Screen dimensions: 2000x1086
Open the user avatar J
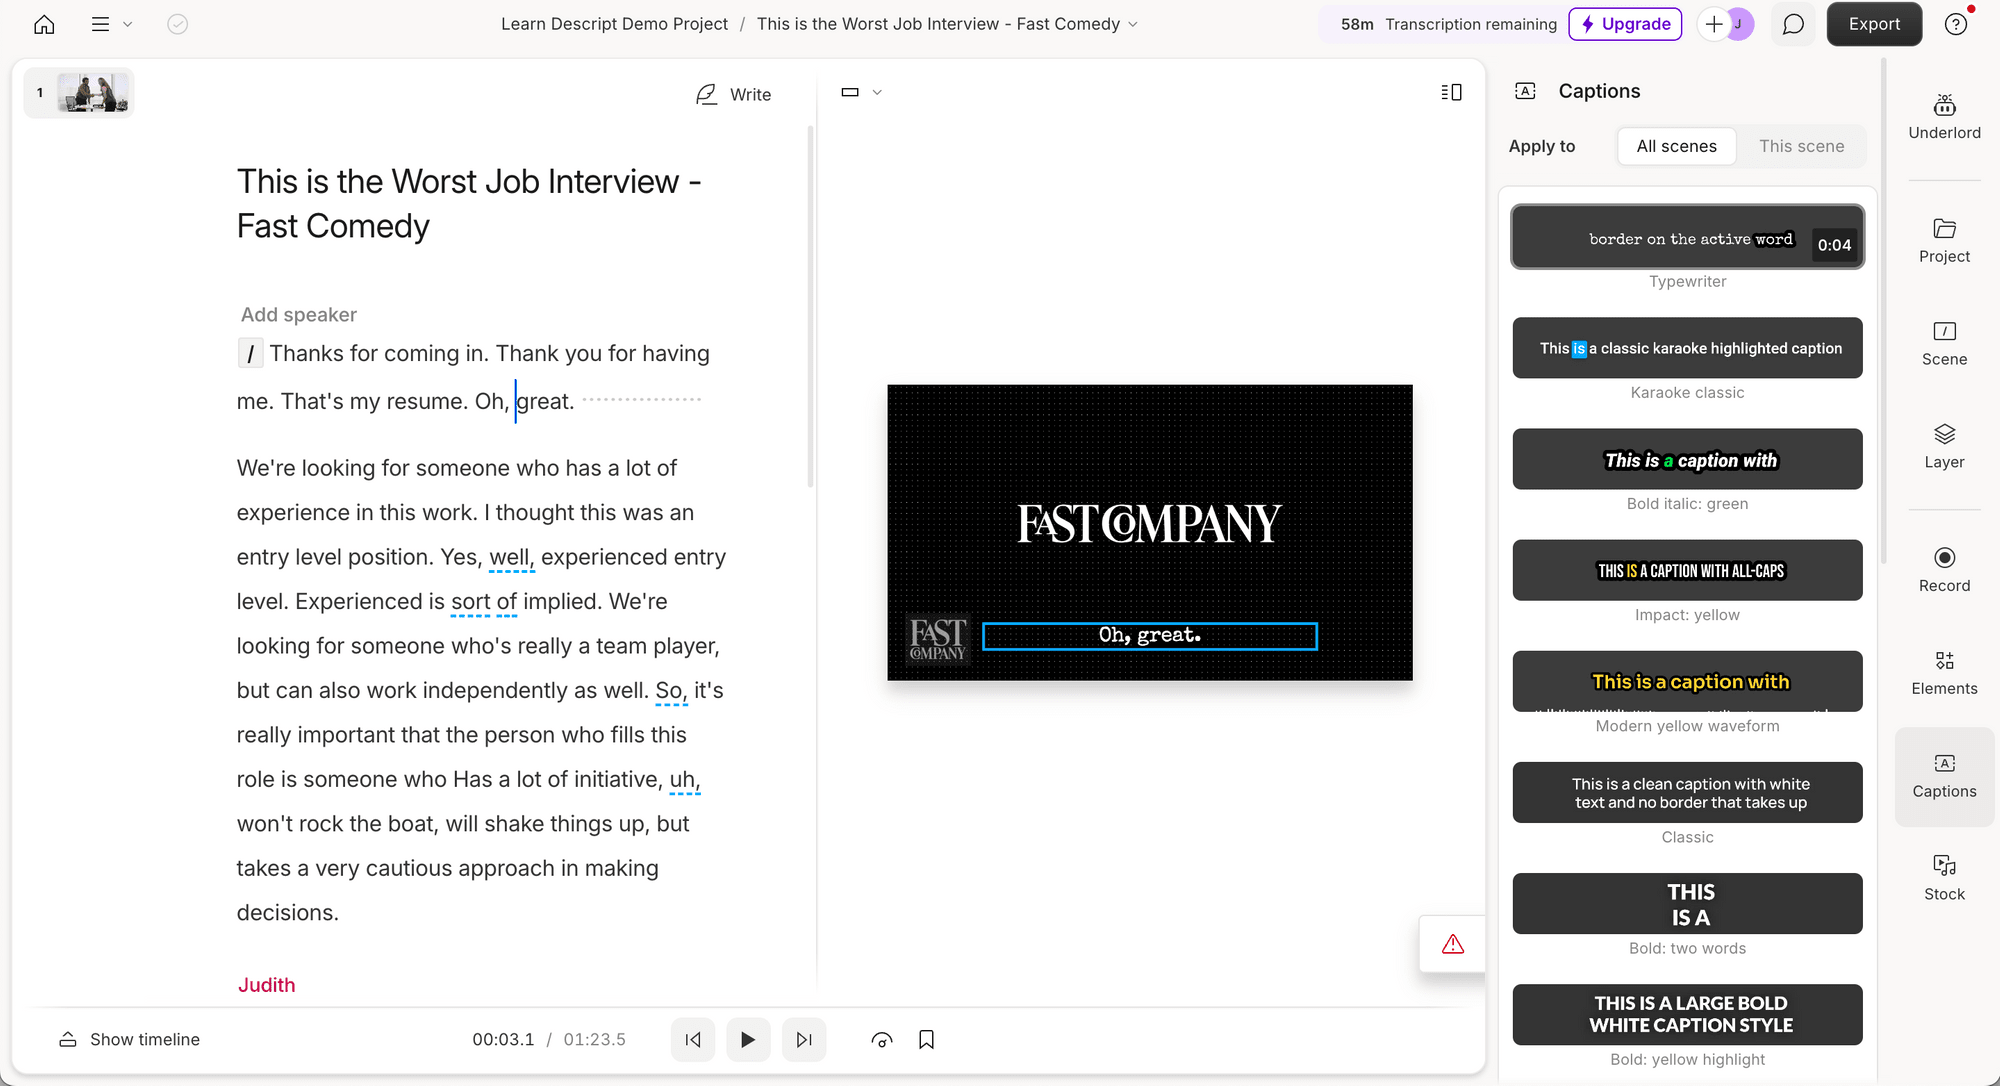click(x=1740, y=24)
